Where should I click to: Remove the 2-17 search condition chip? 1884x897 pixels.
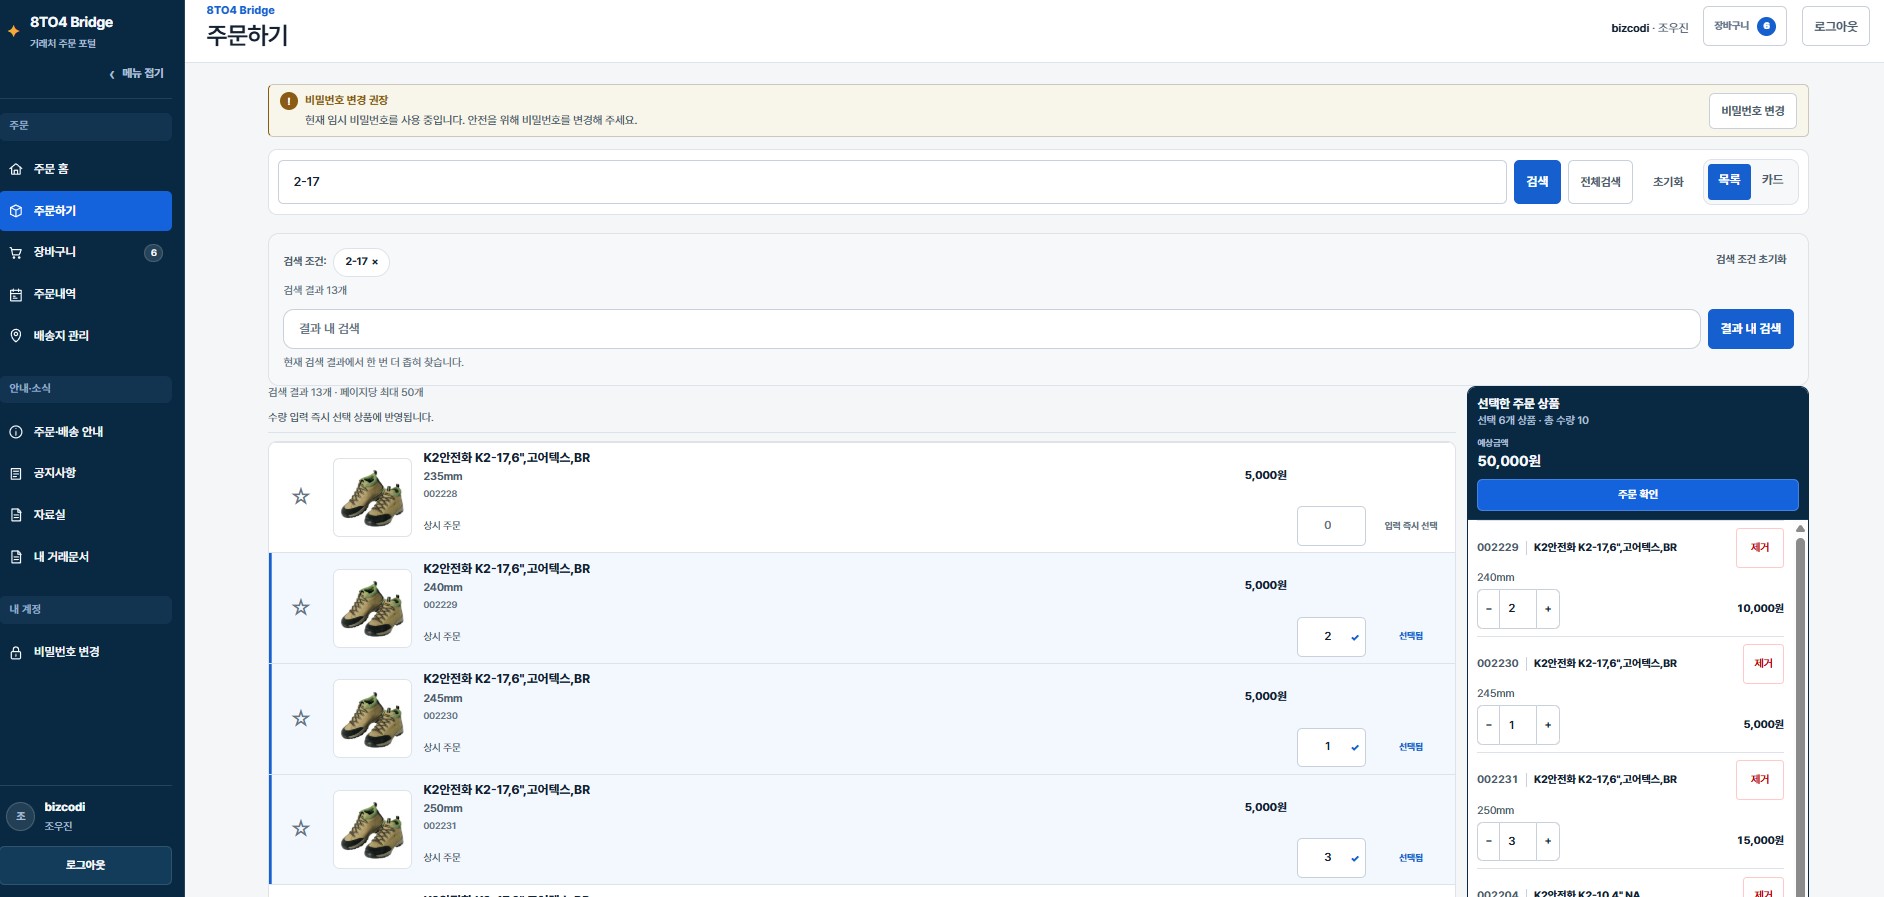375,262
